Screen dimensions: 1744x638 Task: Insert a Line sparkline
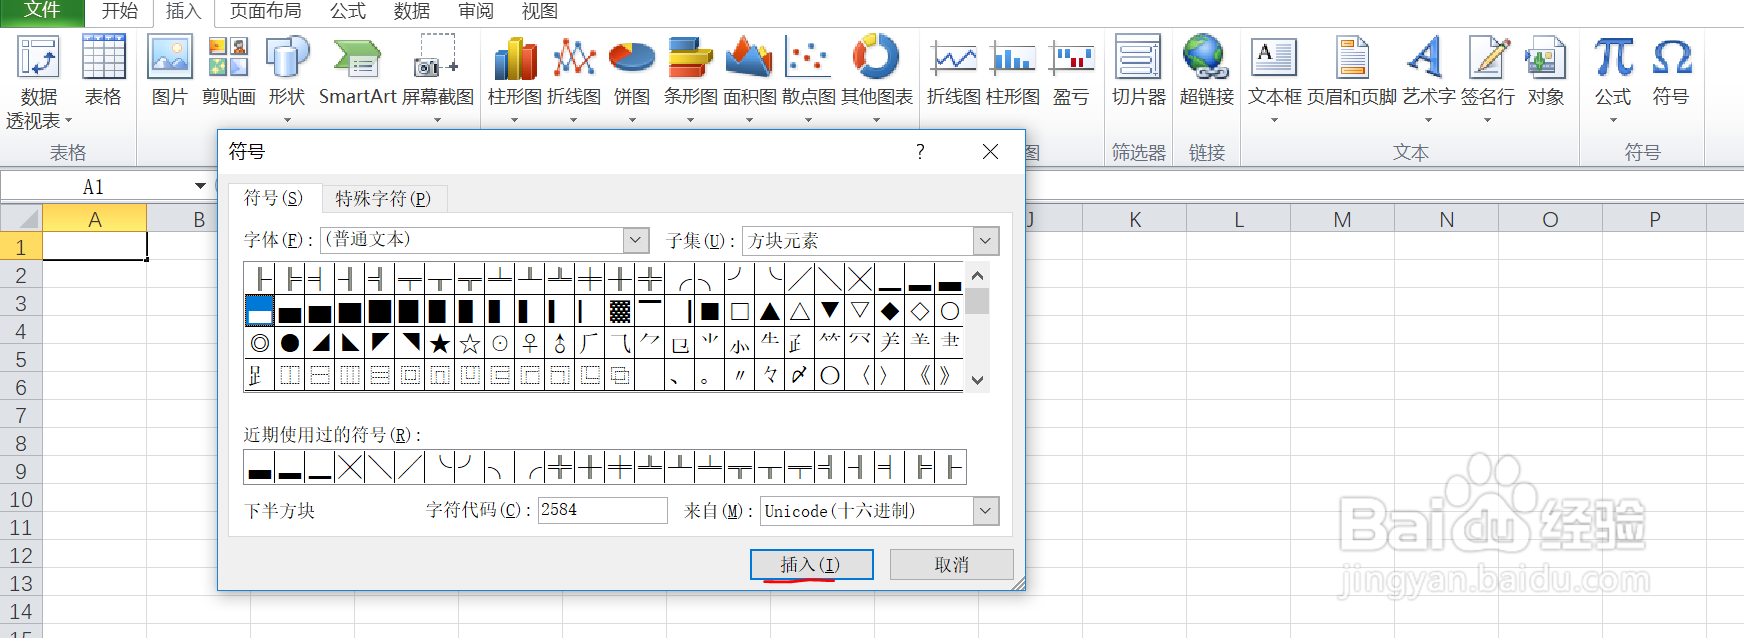954,71
